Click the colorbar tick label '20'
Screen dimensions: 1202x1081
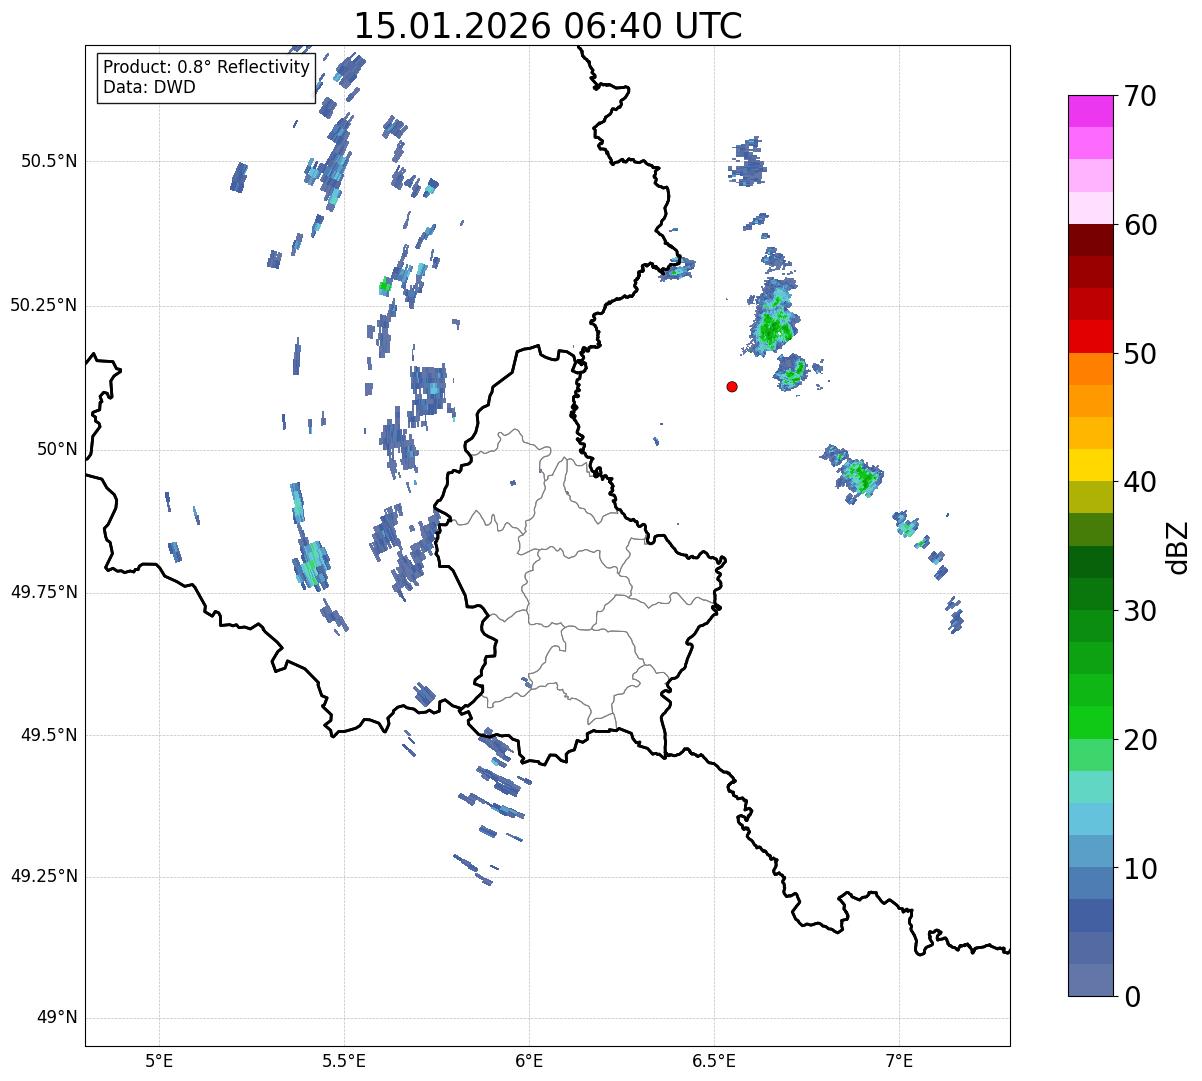[1140, 740]
